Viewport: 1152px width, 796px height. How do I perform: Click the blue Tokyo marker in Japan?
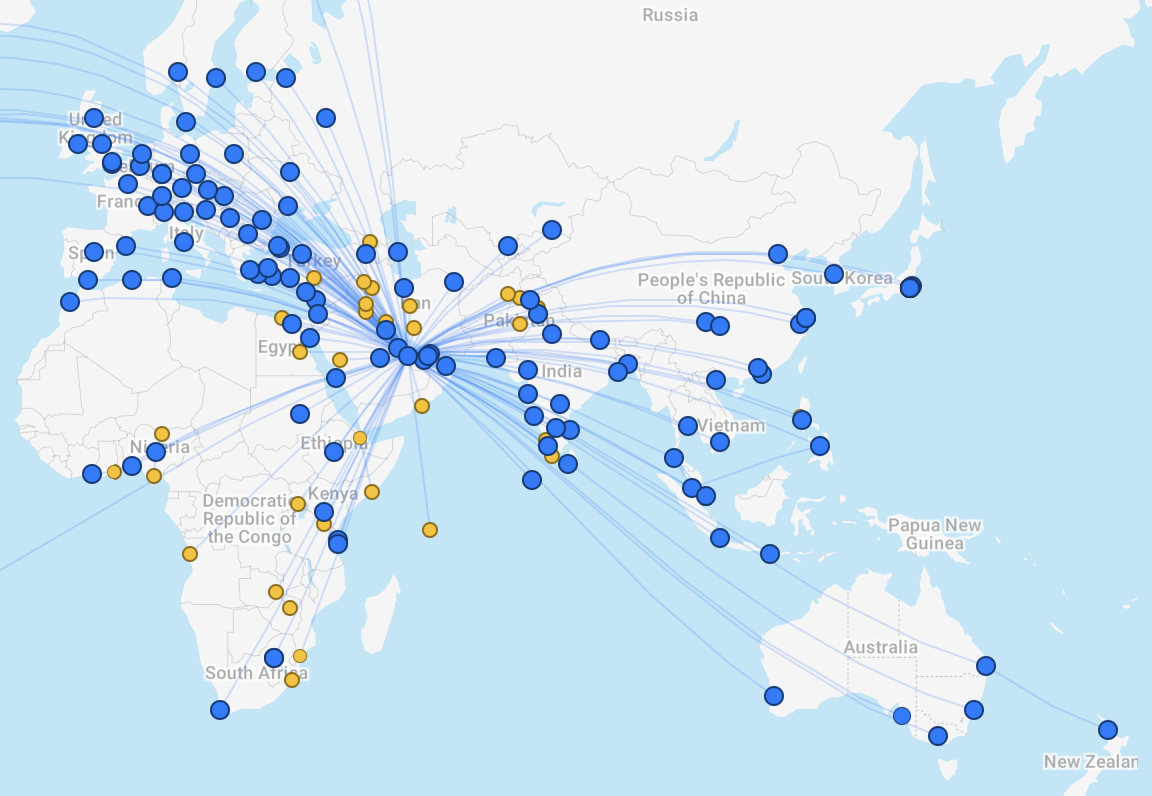pyautogui.click(x=910, y=287)
